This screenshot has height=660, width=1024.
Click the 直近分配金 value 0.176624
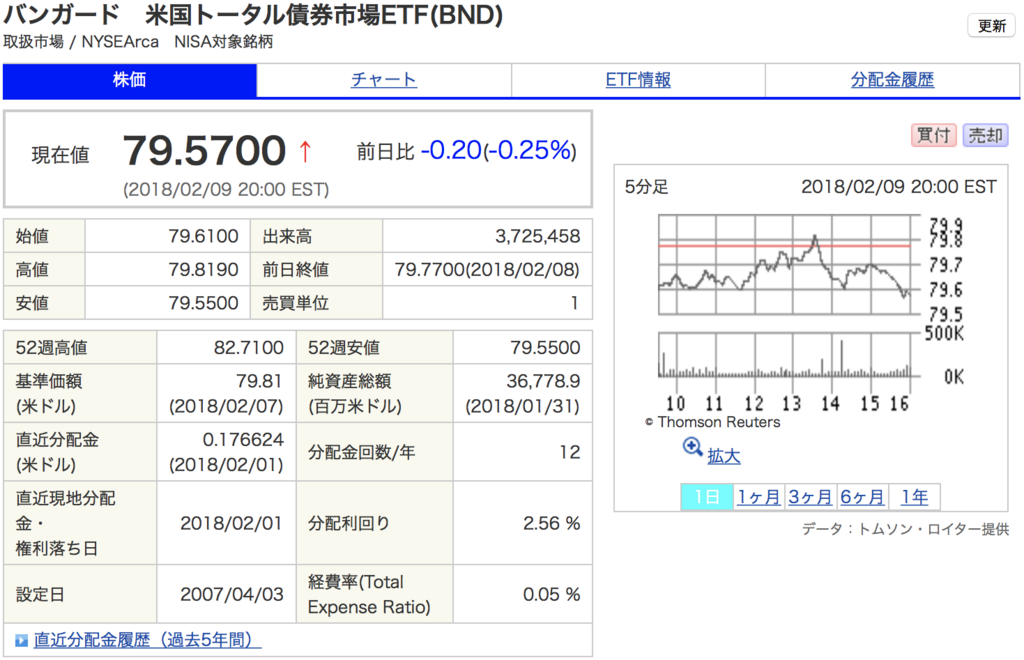(243, 439)
